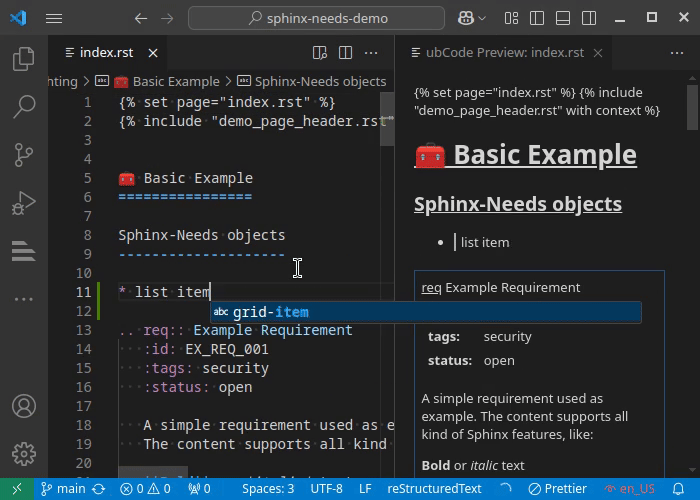Toggle bottom panel visibility
Viewport: 700px width, 500px height.
(x=562, y=18)
